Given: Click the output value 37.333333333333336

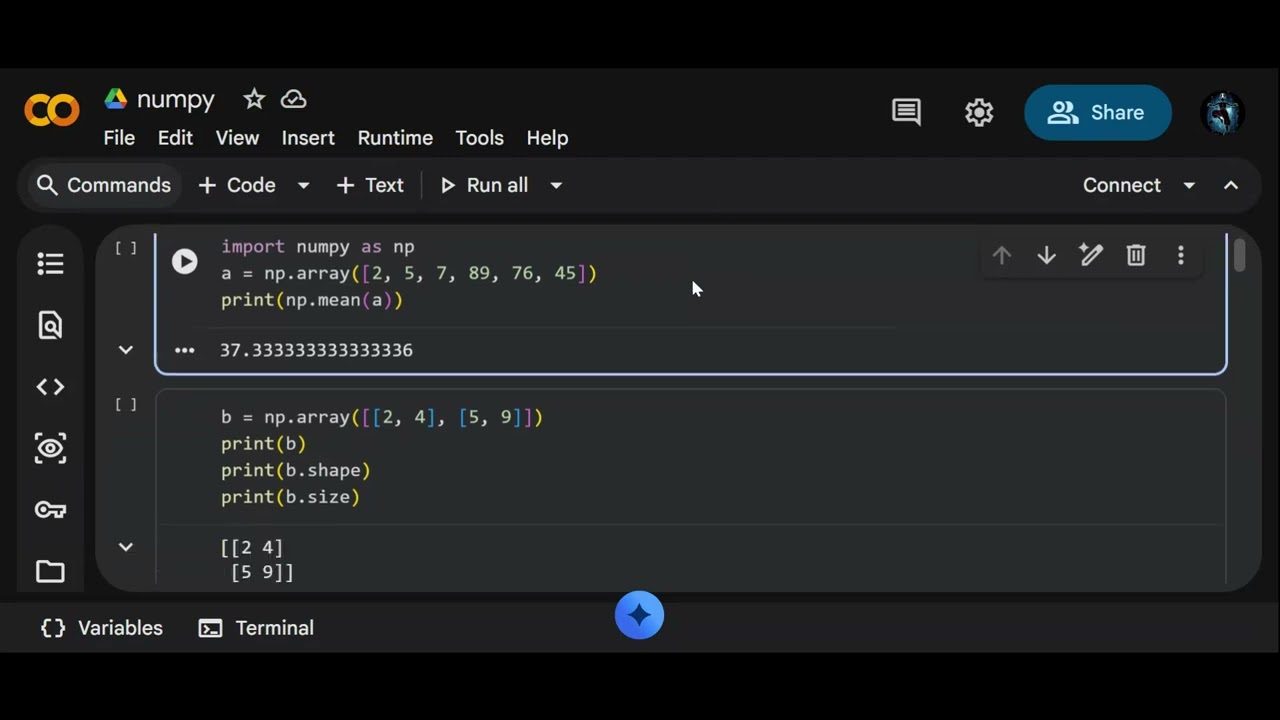Looking at the screenshot, I should coord(316,350).
